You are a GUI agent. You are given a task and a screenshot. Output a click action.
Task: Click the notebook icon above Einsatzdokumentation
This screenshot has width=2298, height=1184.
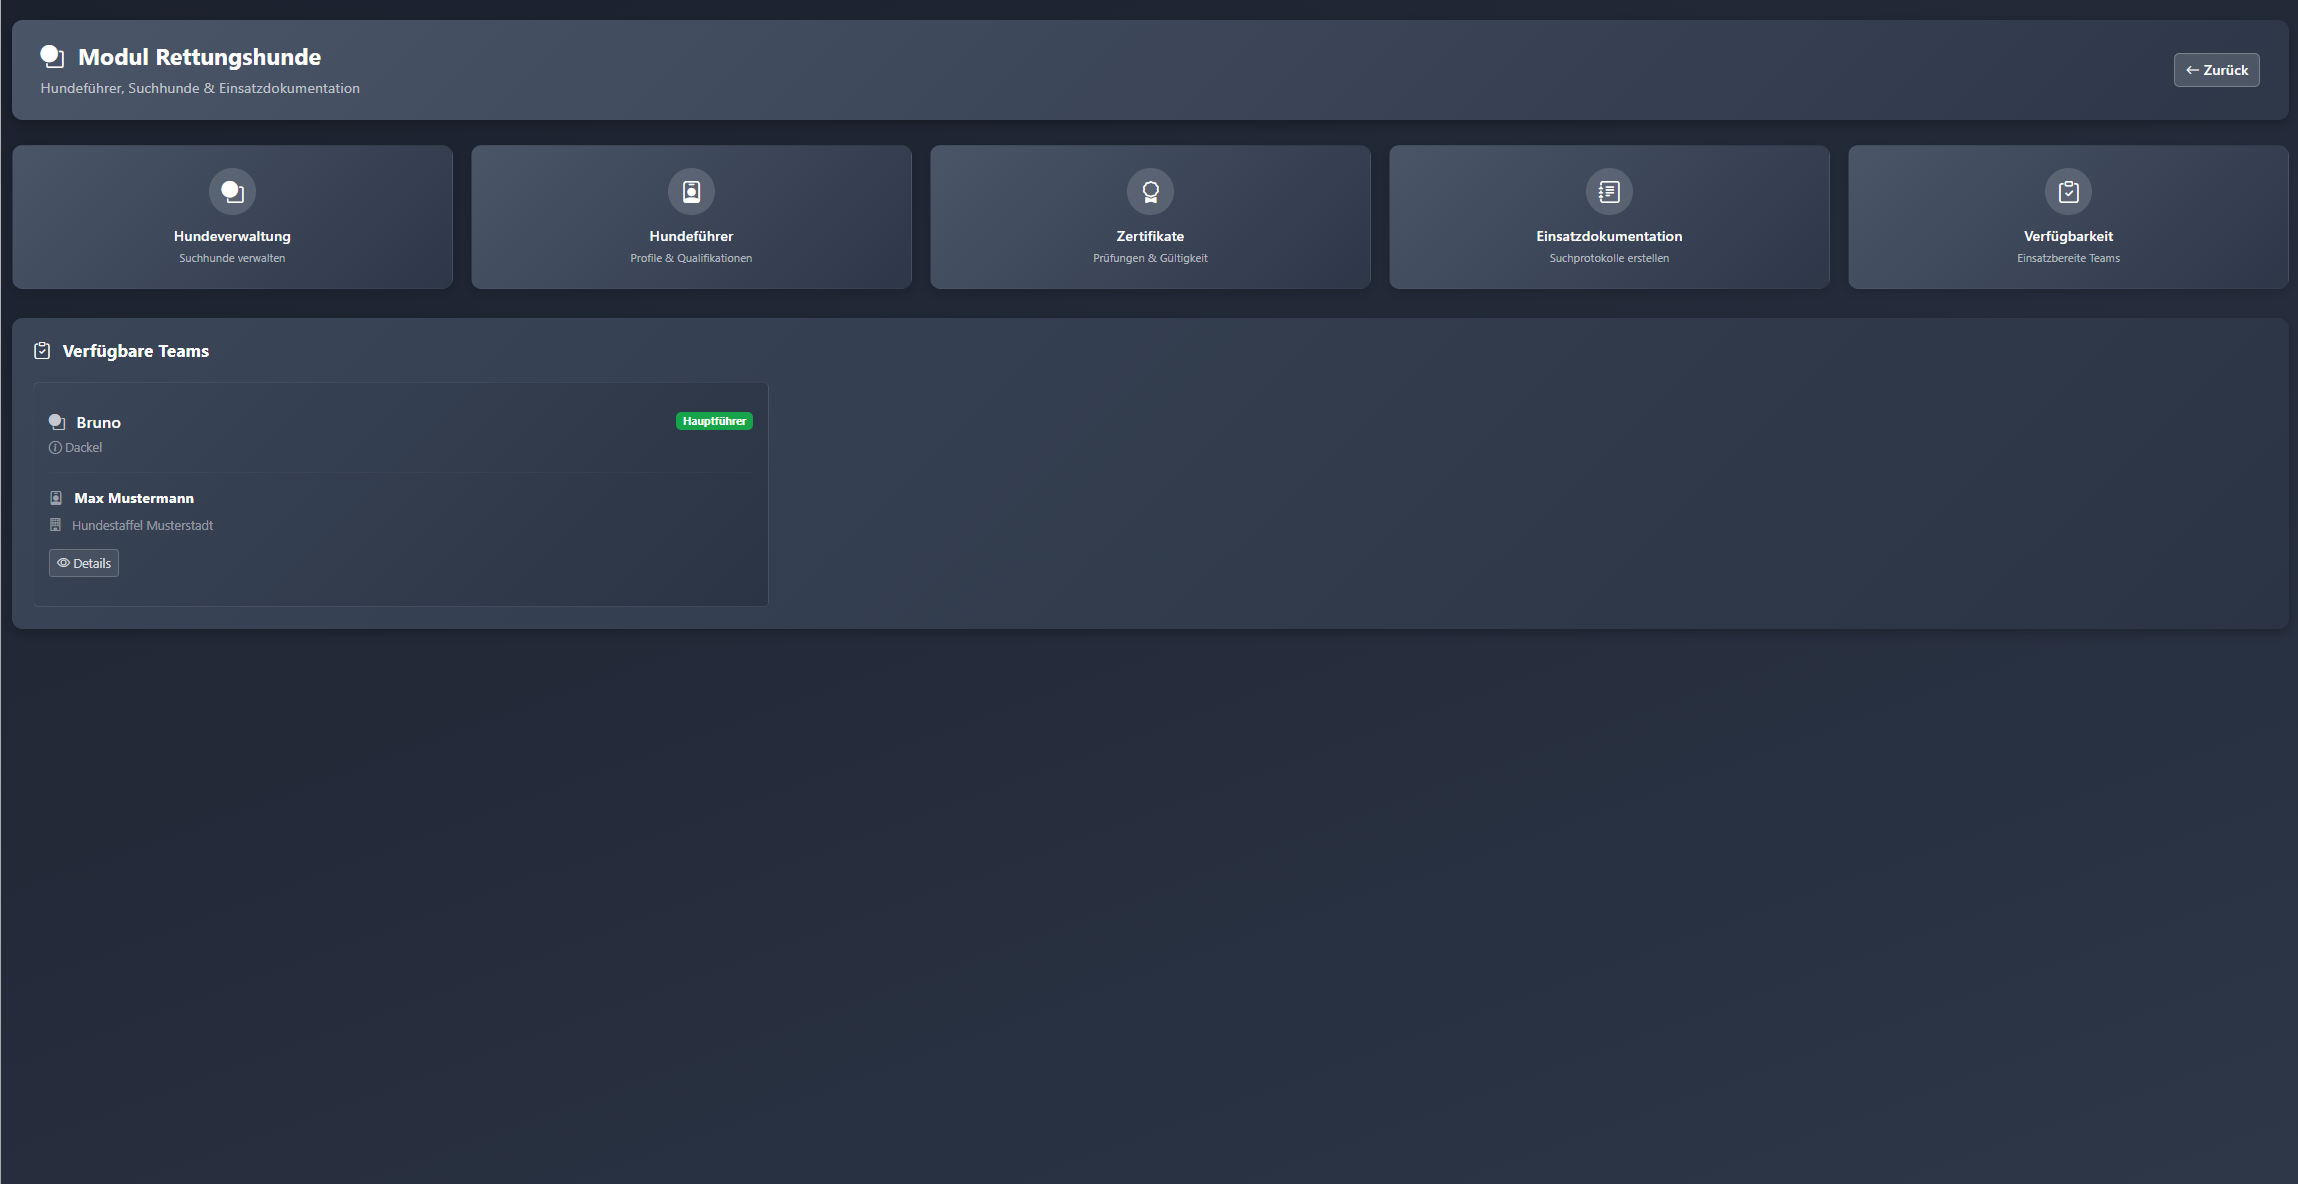[1609, 191]
